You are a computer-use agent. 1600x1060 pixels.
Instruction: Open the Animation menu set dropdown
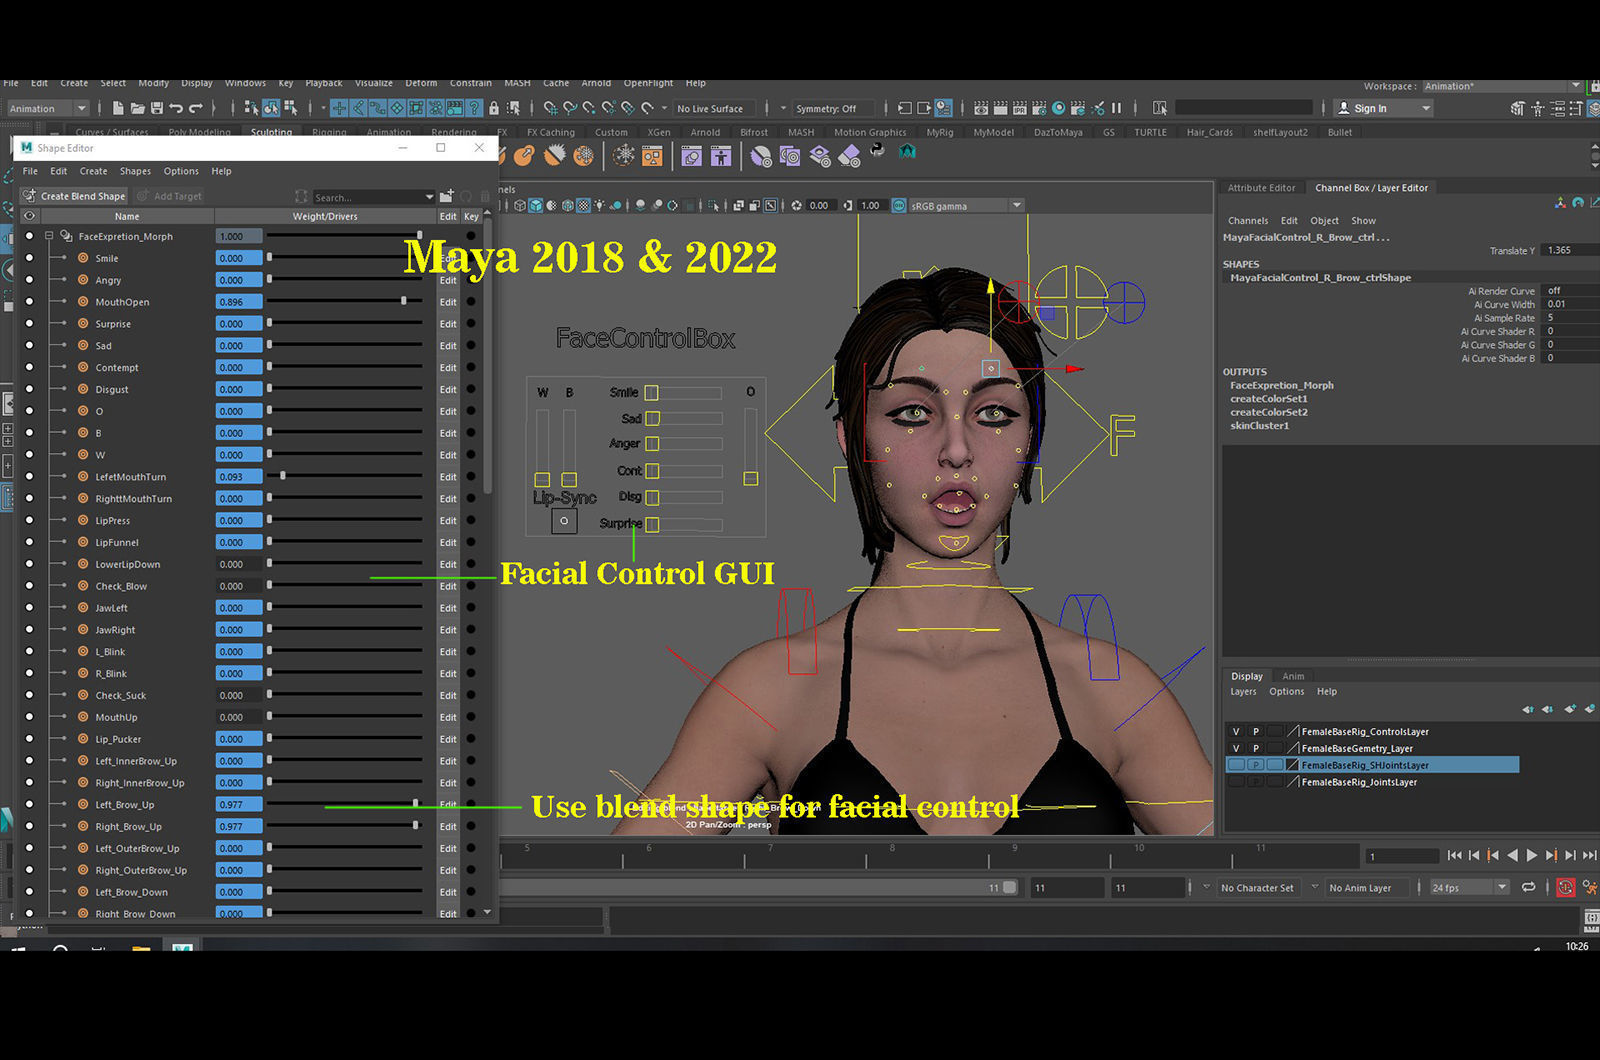coord(48,108)
